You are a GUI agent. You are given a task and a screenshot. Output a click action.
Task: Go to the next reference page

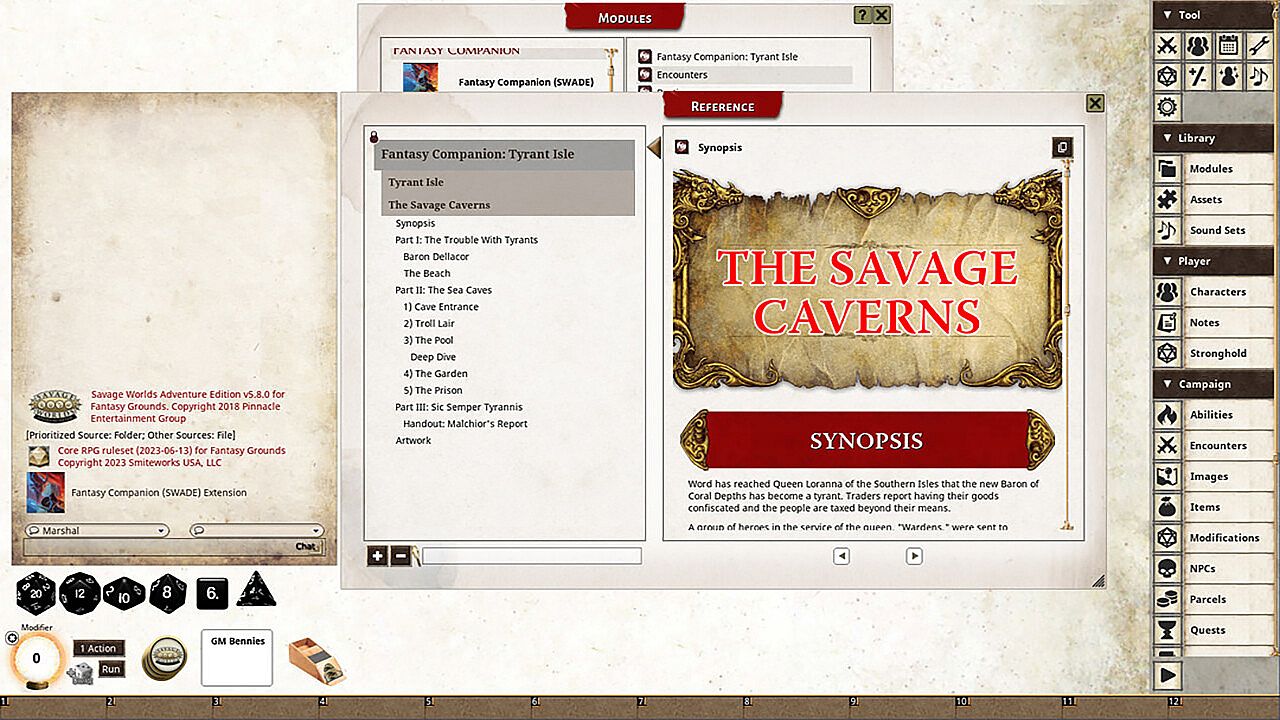pos(914,556)
